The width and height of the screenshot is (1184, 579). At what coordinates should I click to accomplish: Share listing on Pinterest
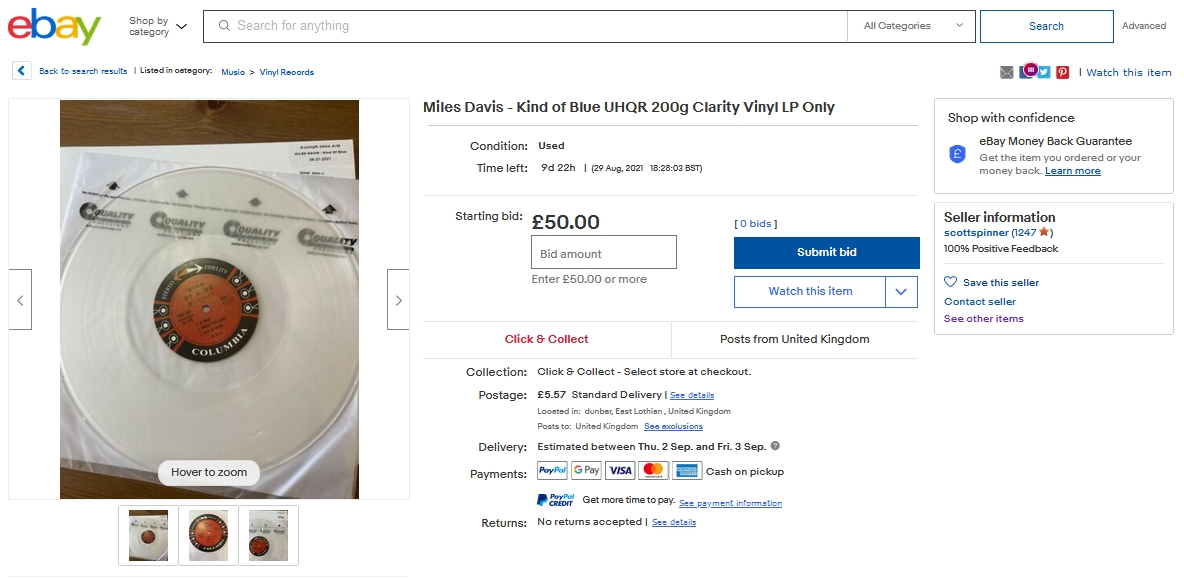[x=1062, y=72]
